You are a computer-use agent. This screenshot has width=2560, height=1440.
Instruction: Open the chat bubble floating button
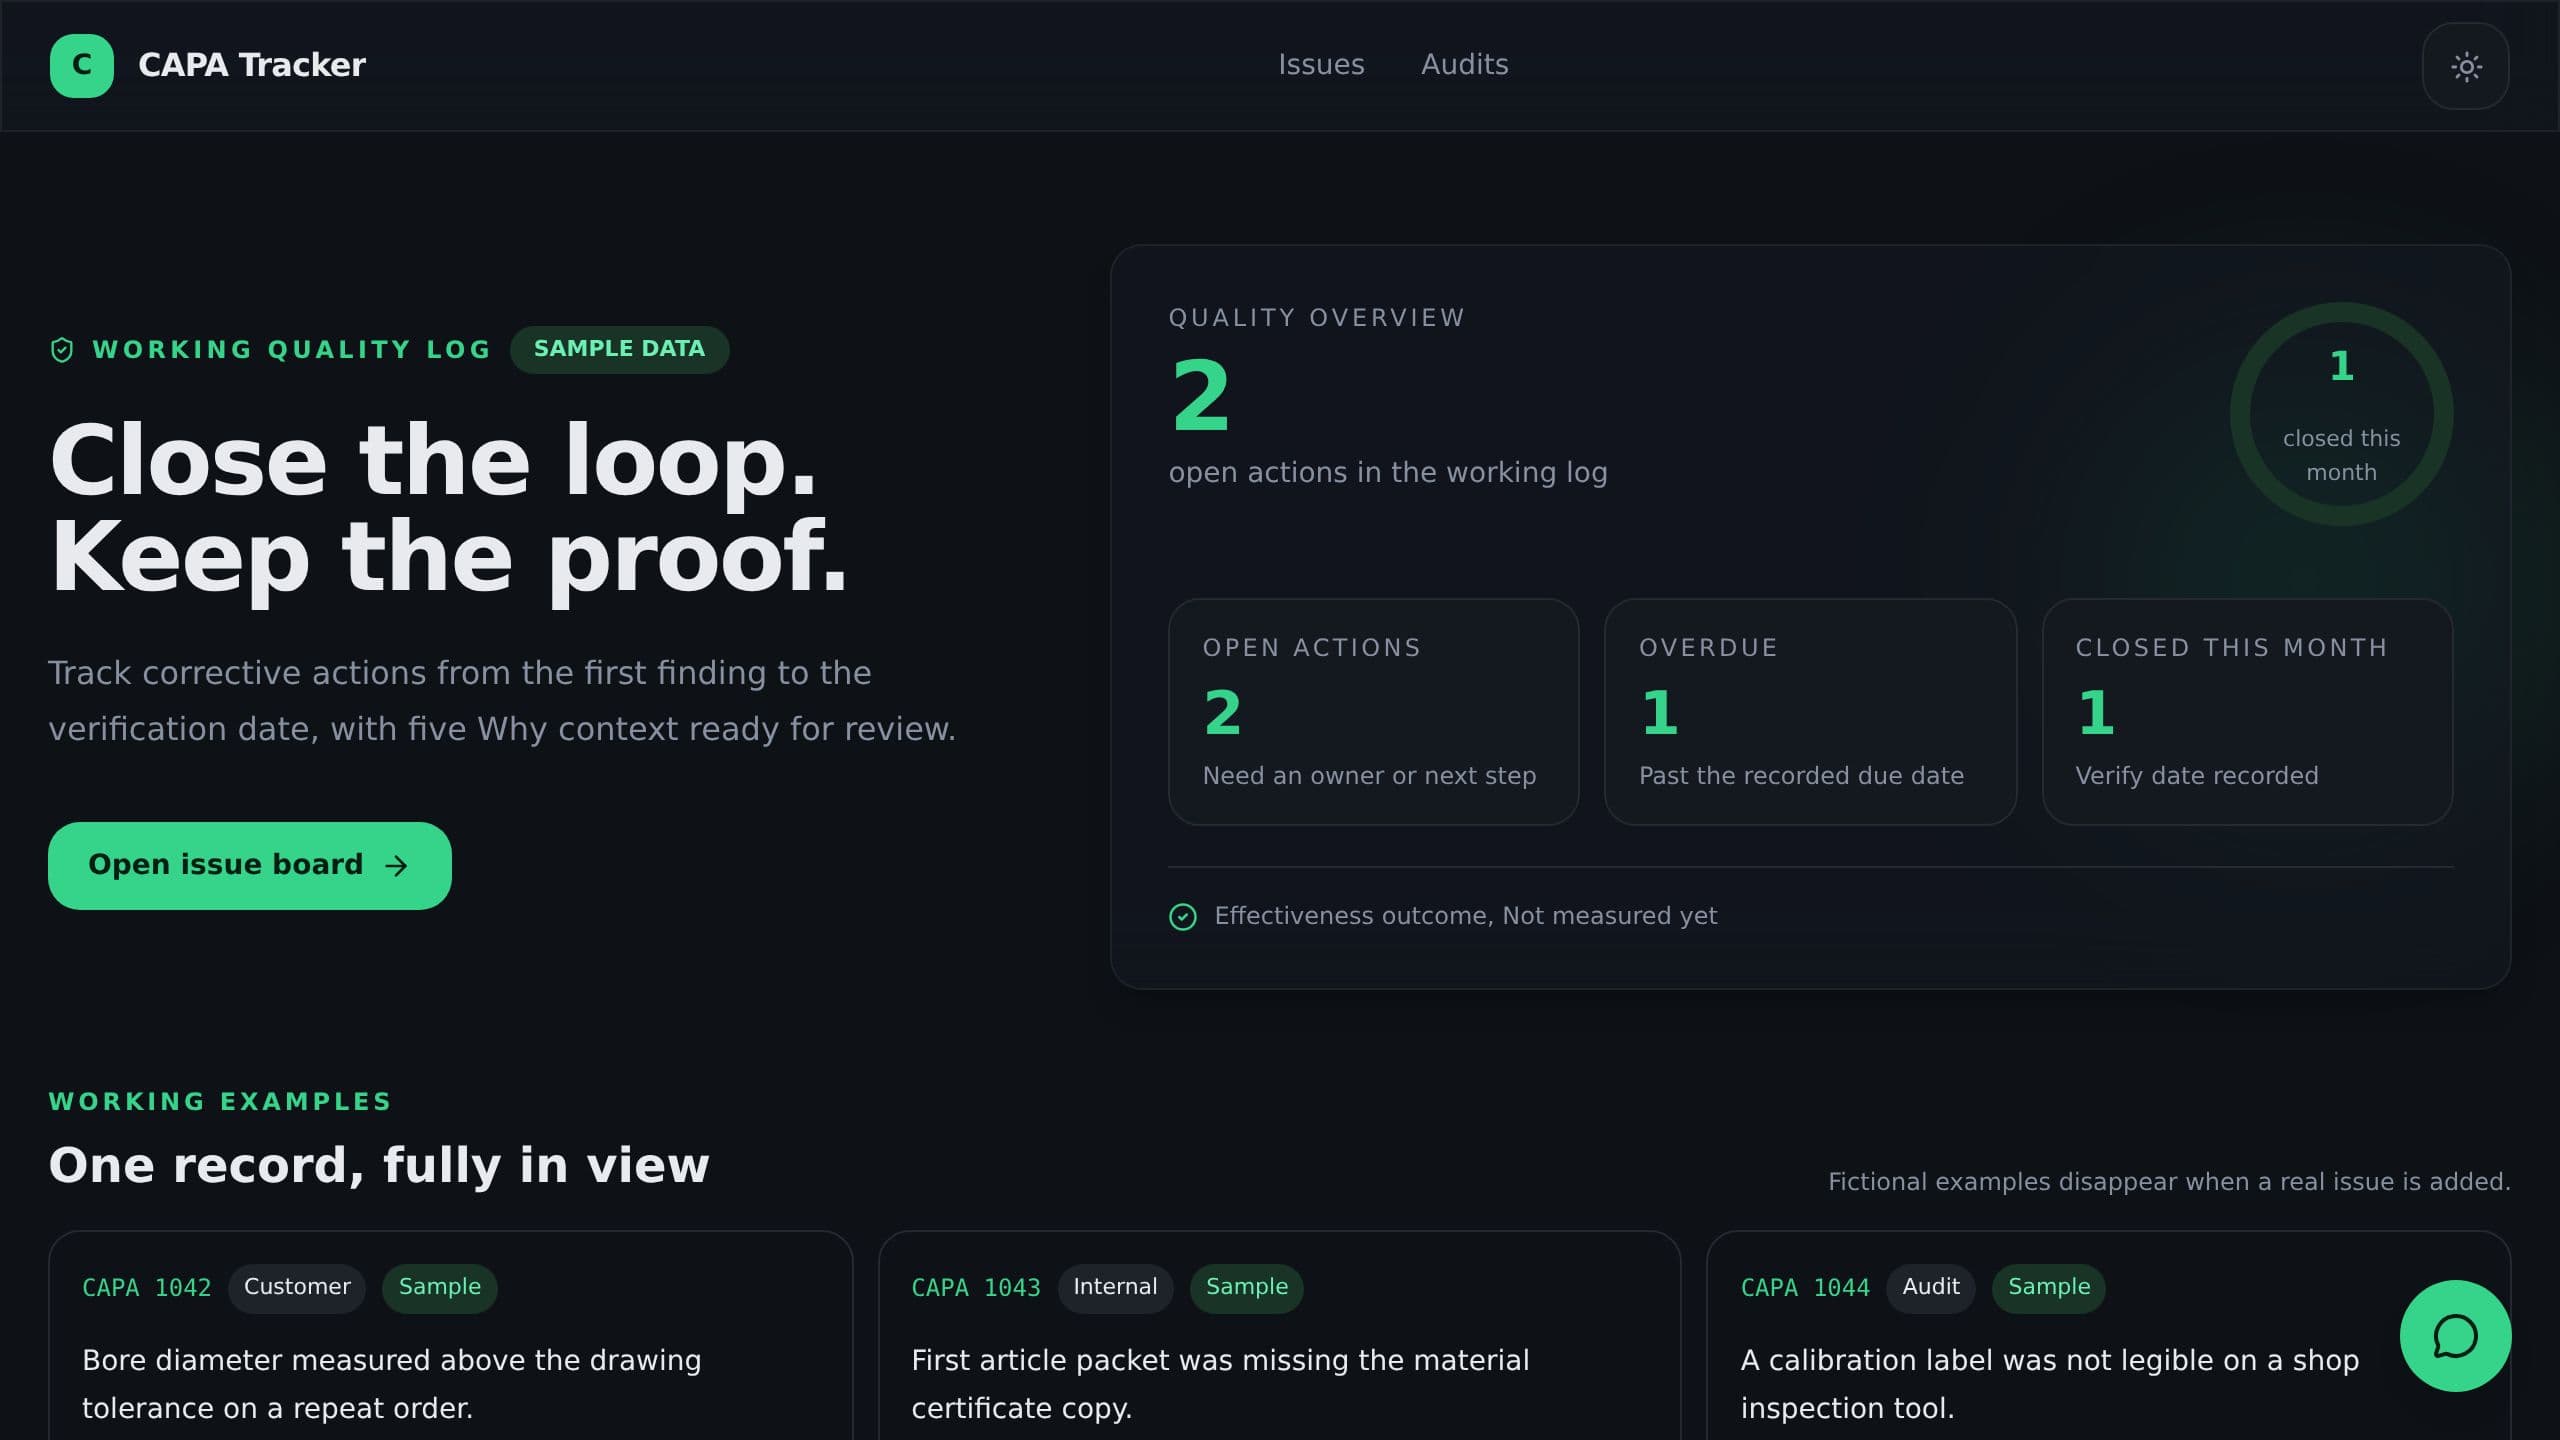coord(2455,1336)
